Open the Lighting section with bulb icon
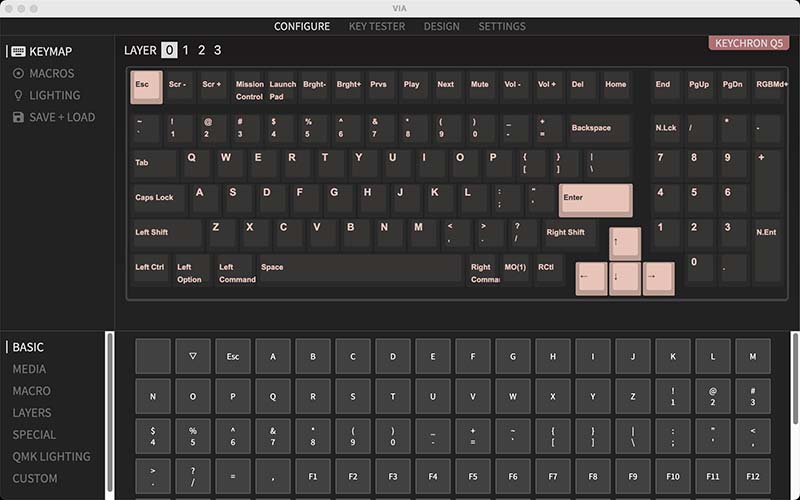This screenshot has height=500, width=800. 46,95
